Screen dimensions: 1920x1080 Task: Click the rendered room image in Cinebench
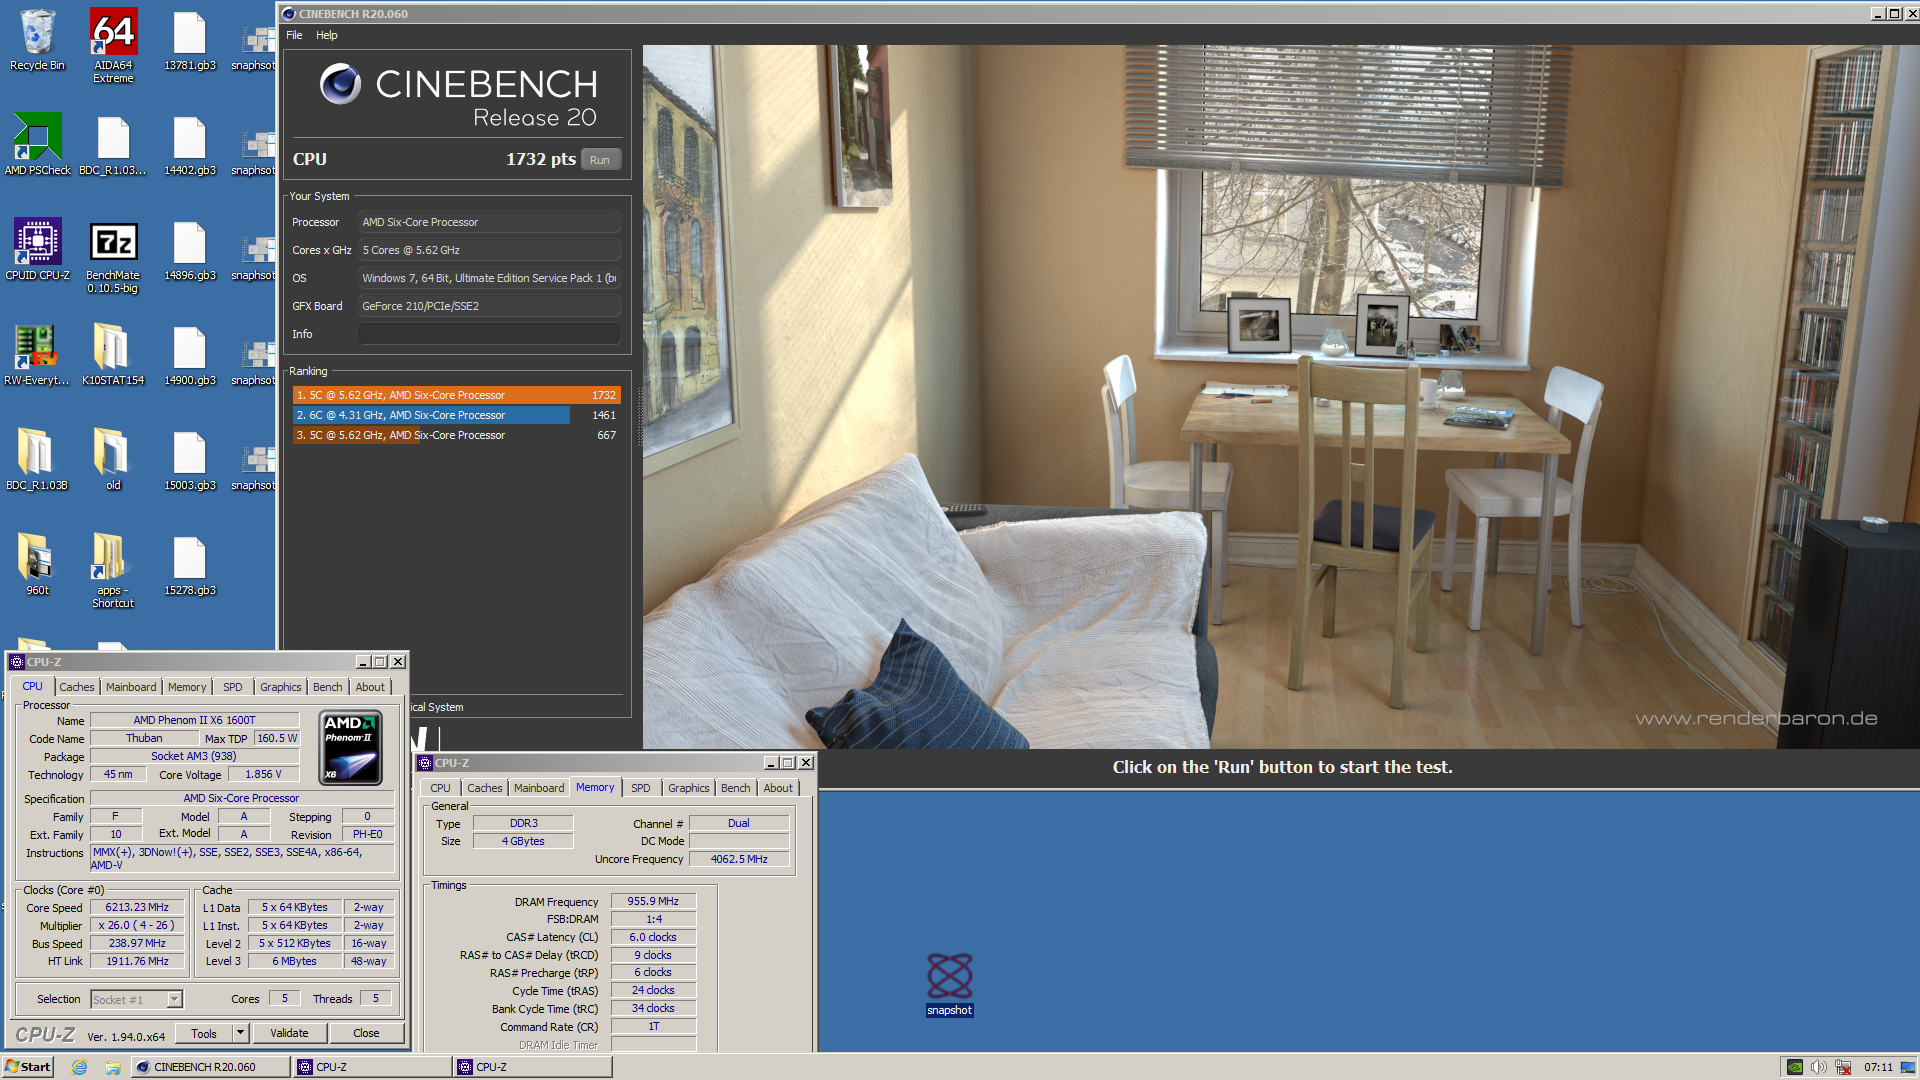pyautogui.click(x=1281, y=397)
